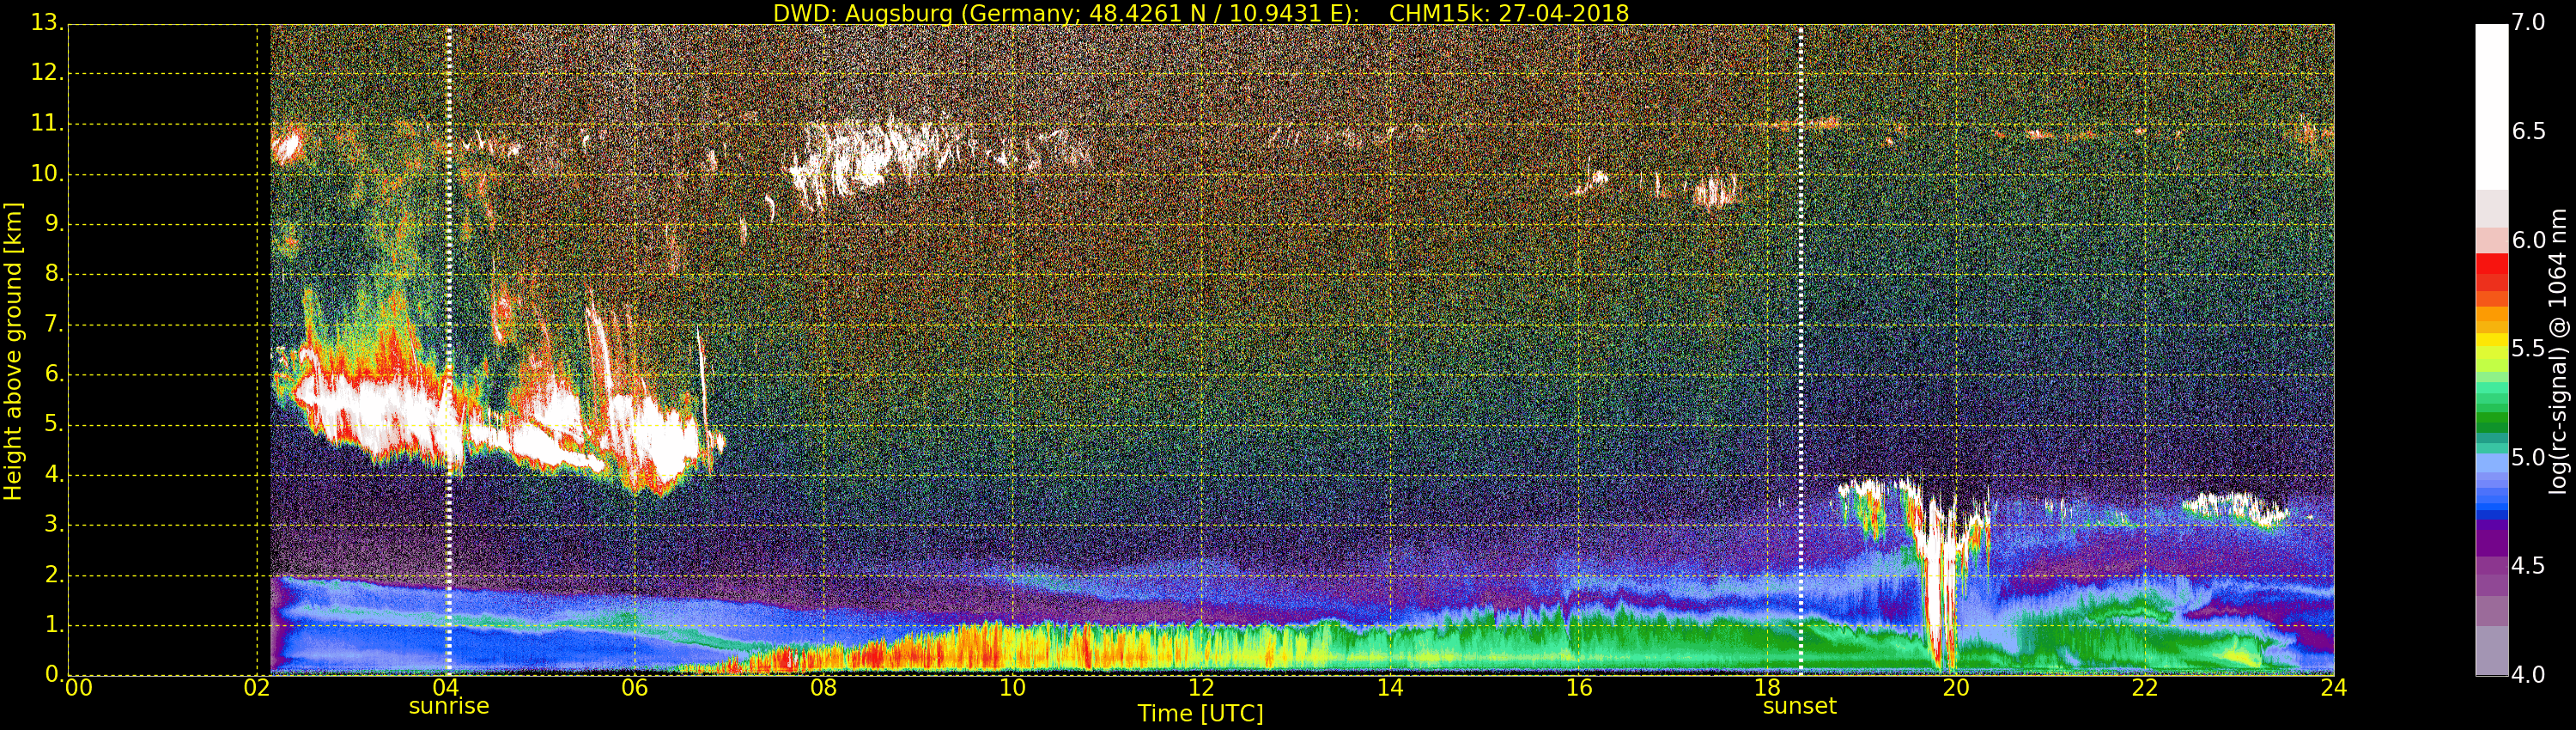Click the '02' time tick label
Image resolution: width=2576 pixels, height=730 pixels.
tap(257, 687)
